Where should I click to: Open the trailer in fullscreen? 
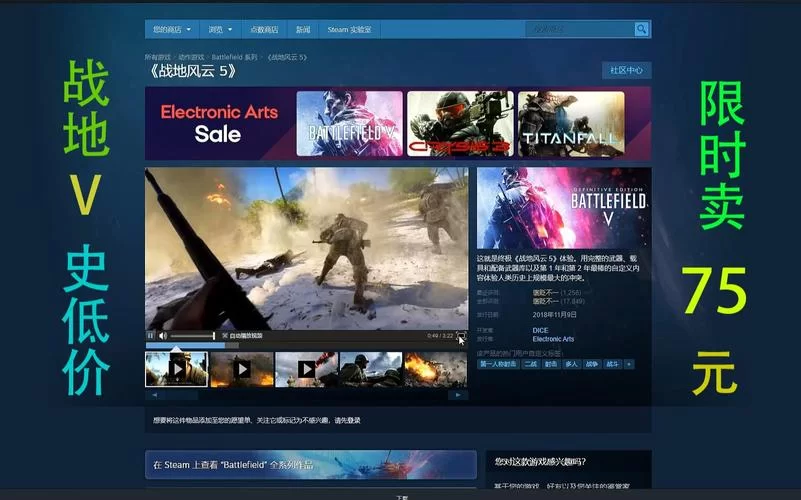point(461,336)
